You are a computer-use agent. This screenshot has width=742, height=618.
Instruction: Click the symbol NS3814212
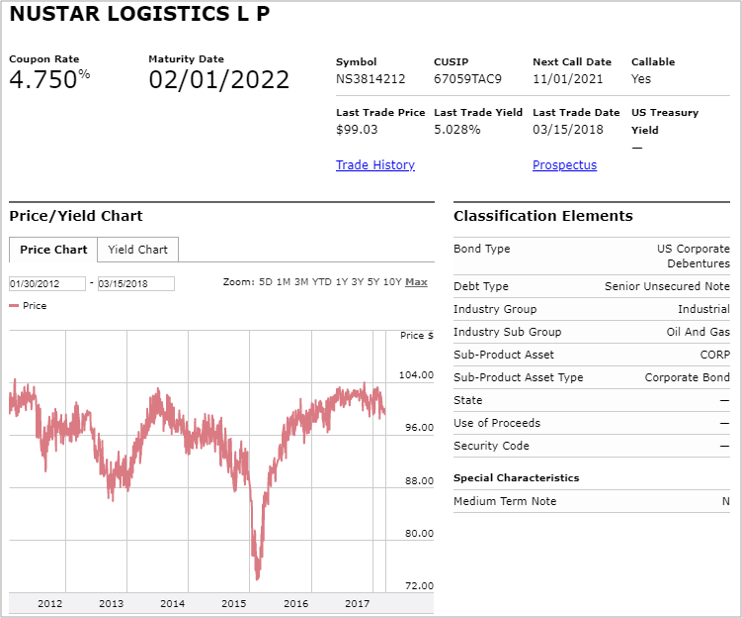[371, 79]
